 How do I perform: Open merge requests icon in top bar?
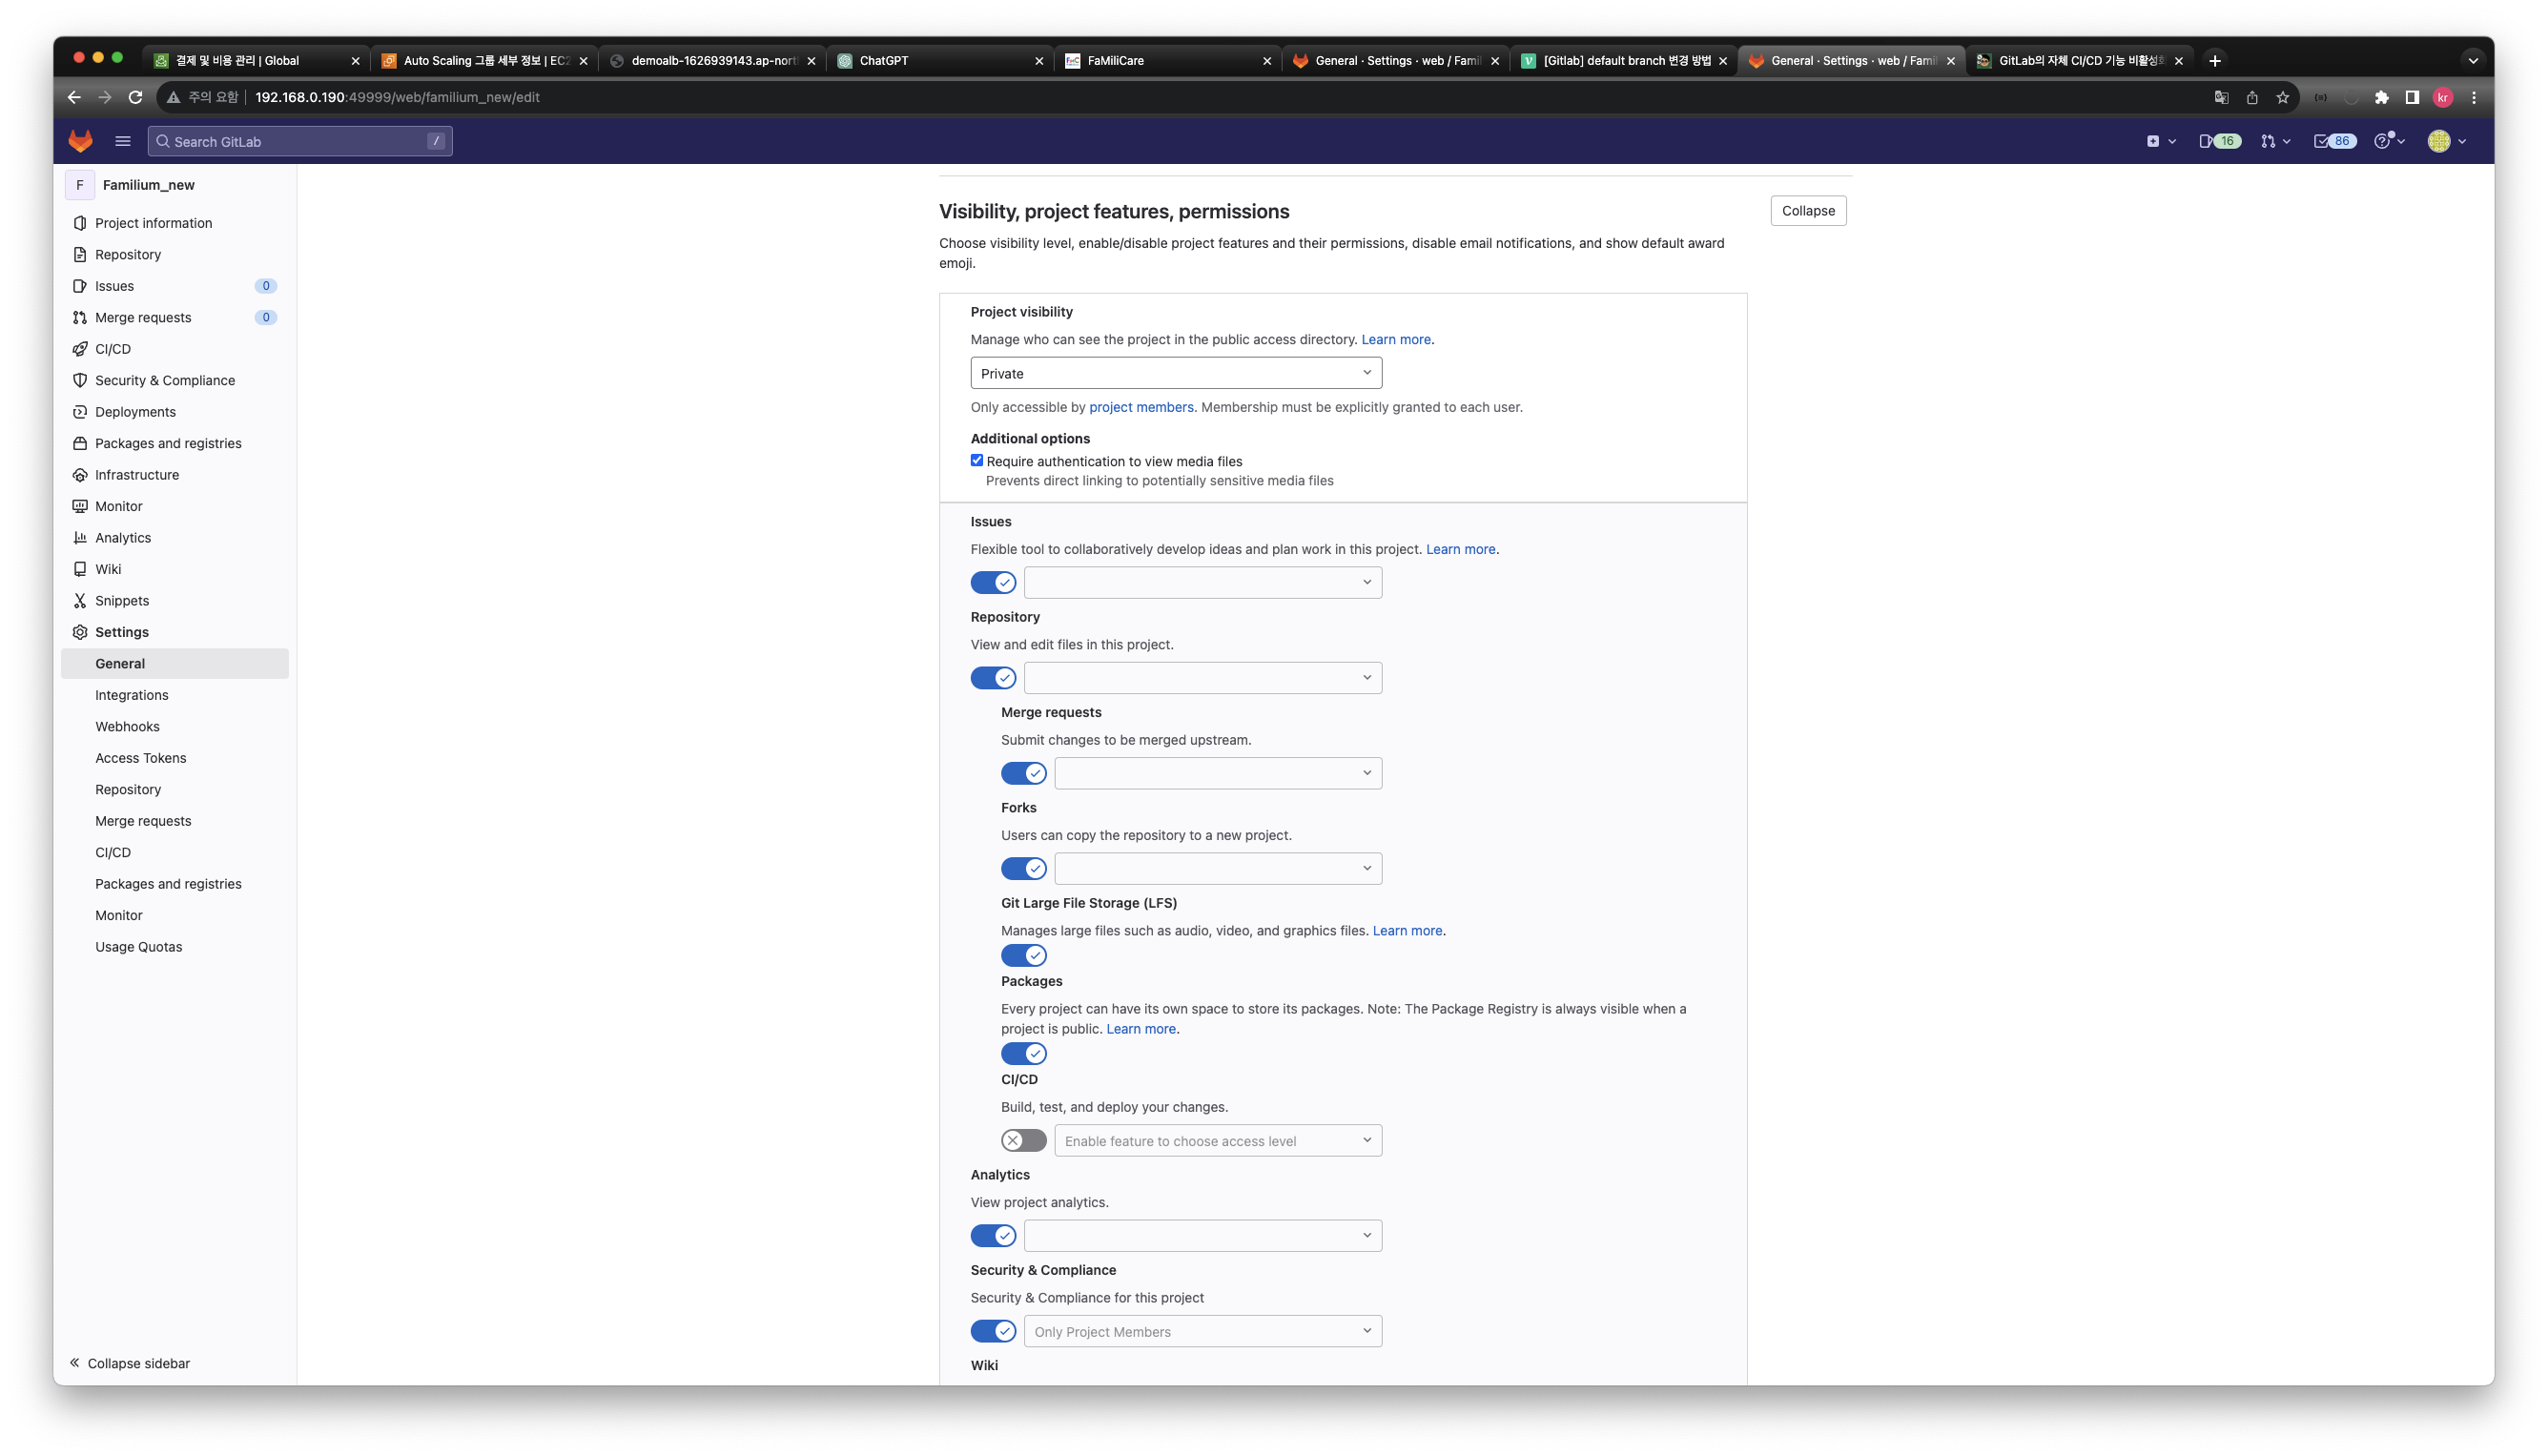2275,141
